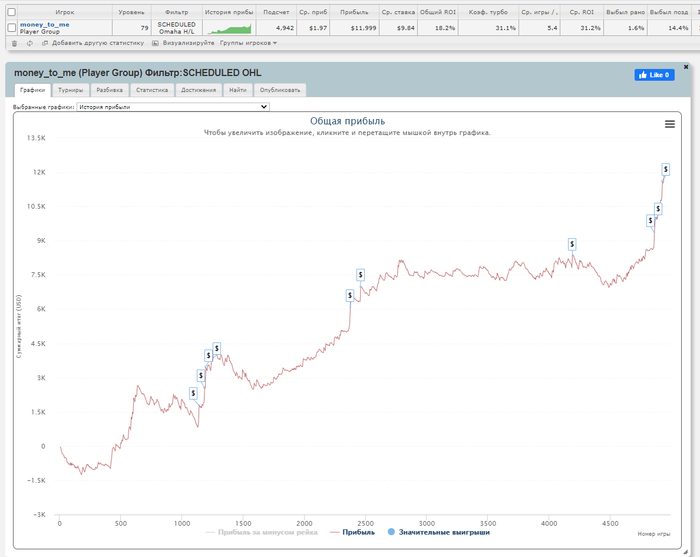Sort by the Подсчет column header
The height and width of the screenshot is (557, 700).
276,12
